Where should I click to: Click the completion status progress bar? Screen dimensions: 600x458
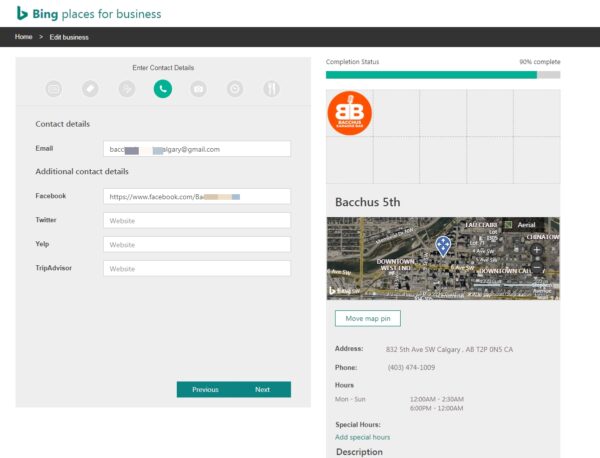[443, 75]
